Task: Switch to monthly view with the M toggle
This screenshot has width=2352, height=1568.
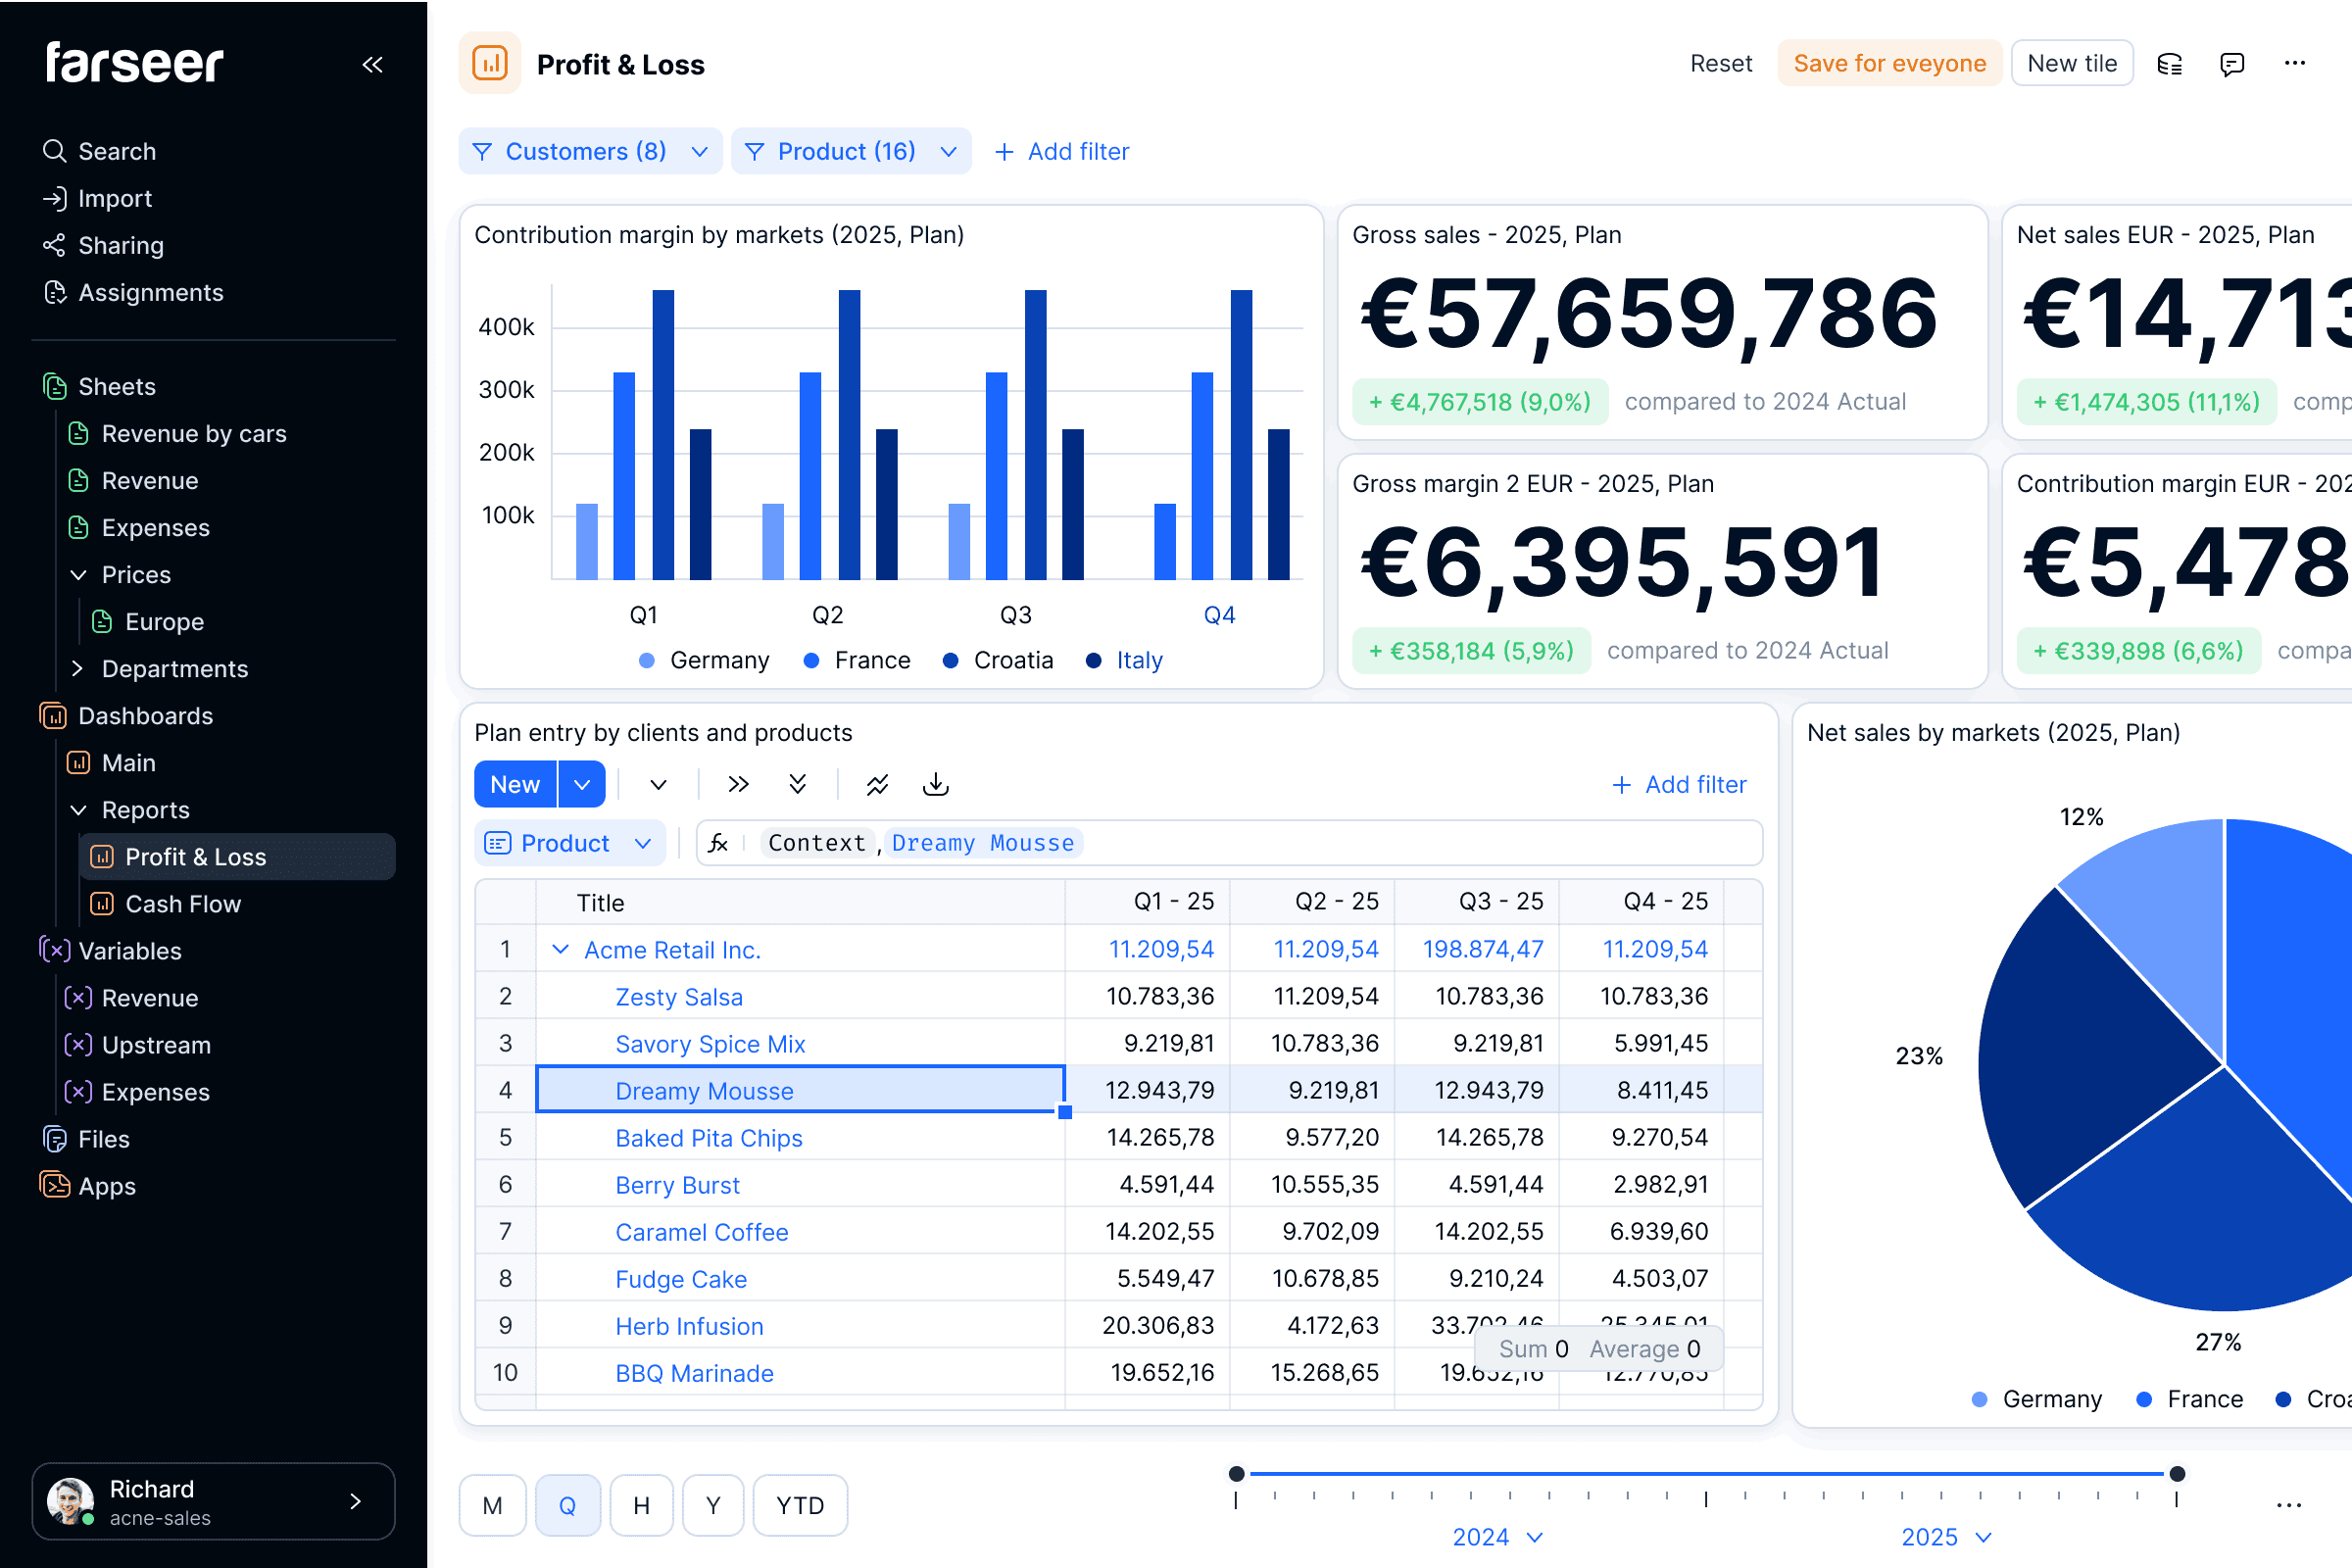Action: [492, 1504]
